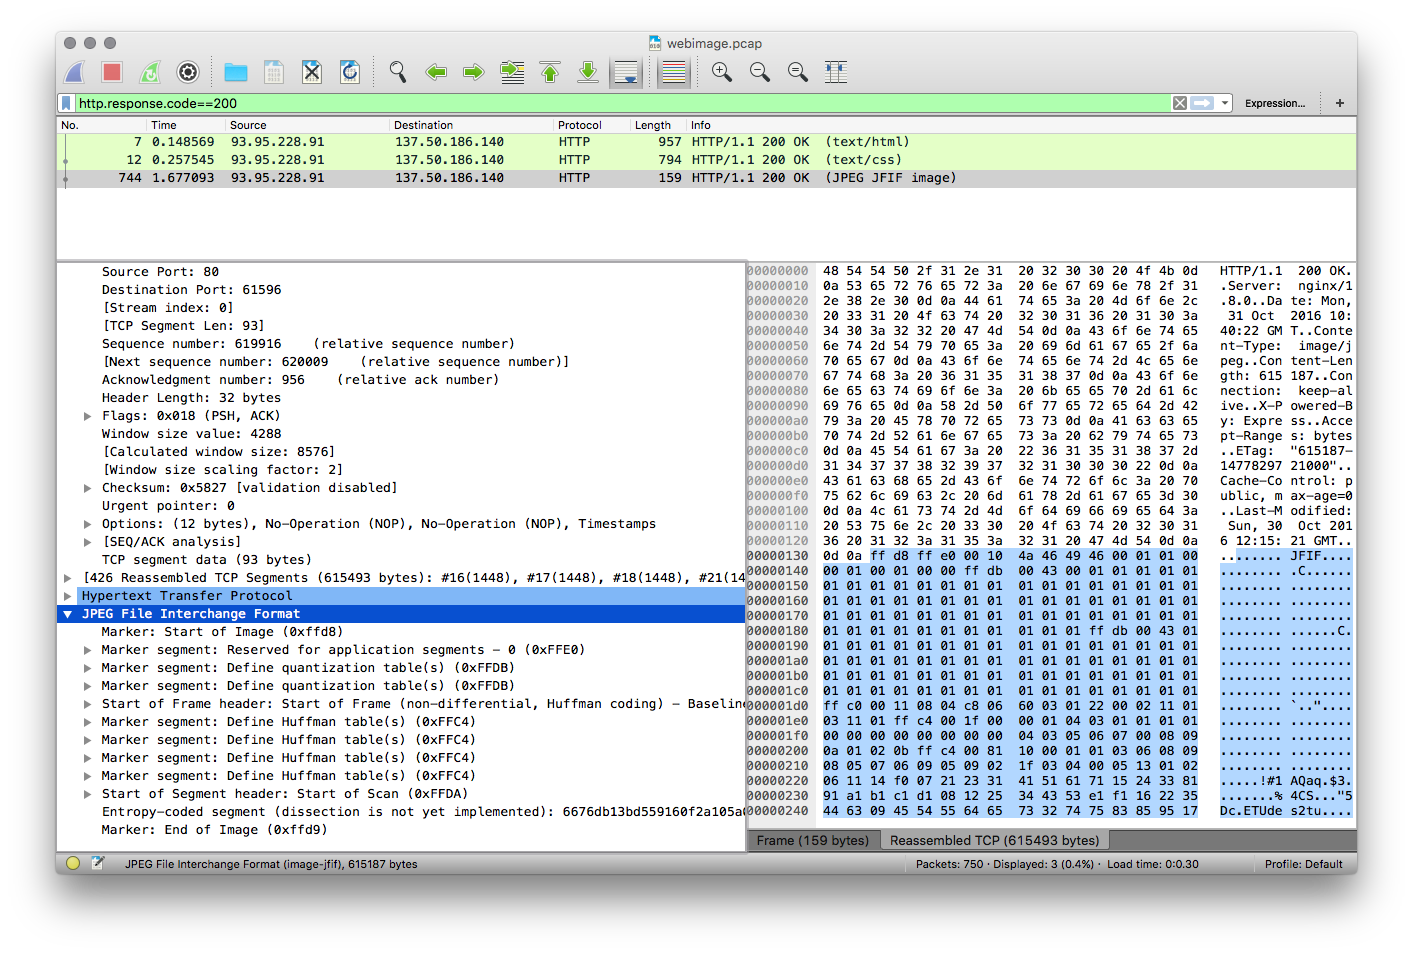Expand the Hypertext Transfer Protocol section
The width and height of the screenshot is (1413, 954).
pyautogui.click(x=68, y=596)
